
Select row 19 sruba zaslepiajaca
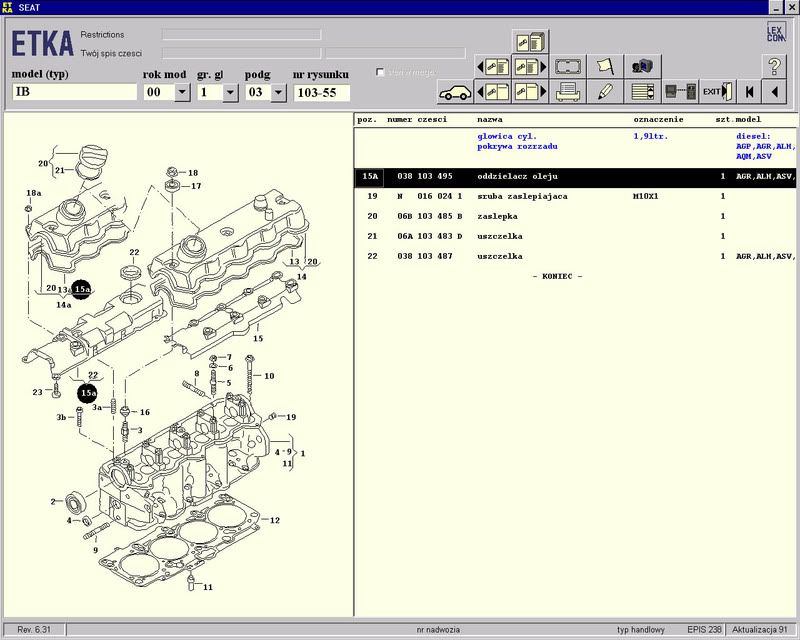[x=575, y=196]
